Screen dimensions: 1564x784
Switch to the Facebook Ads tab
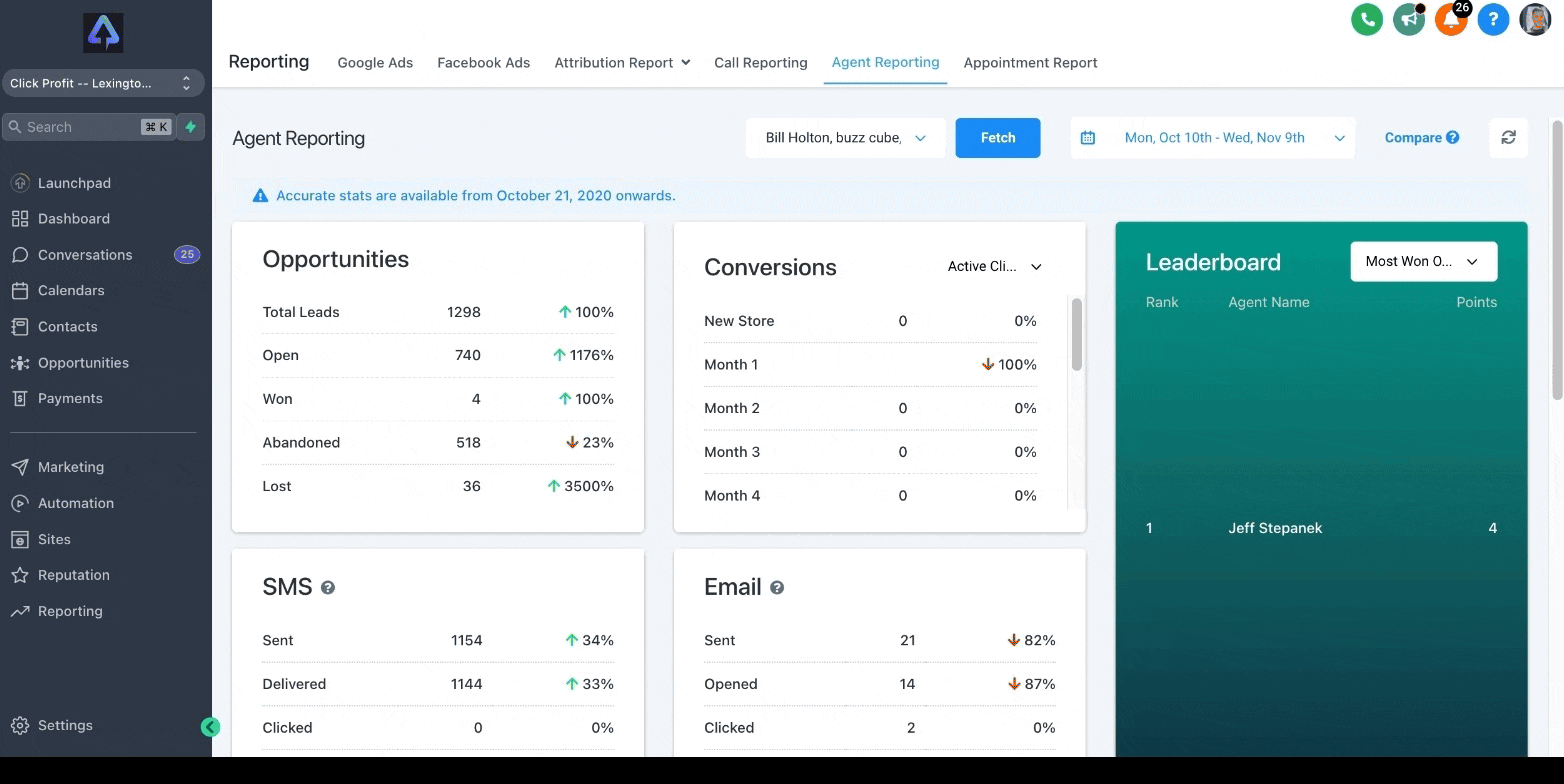pos(484,62)
